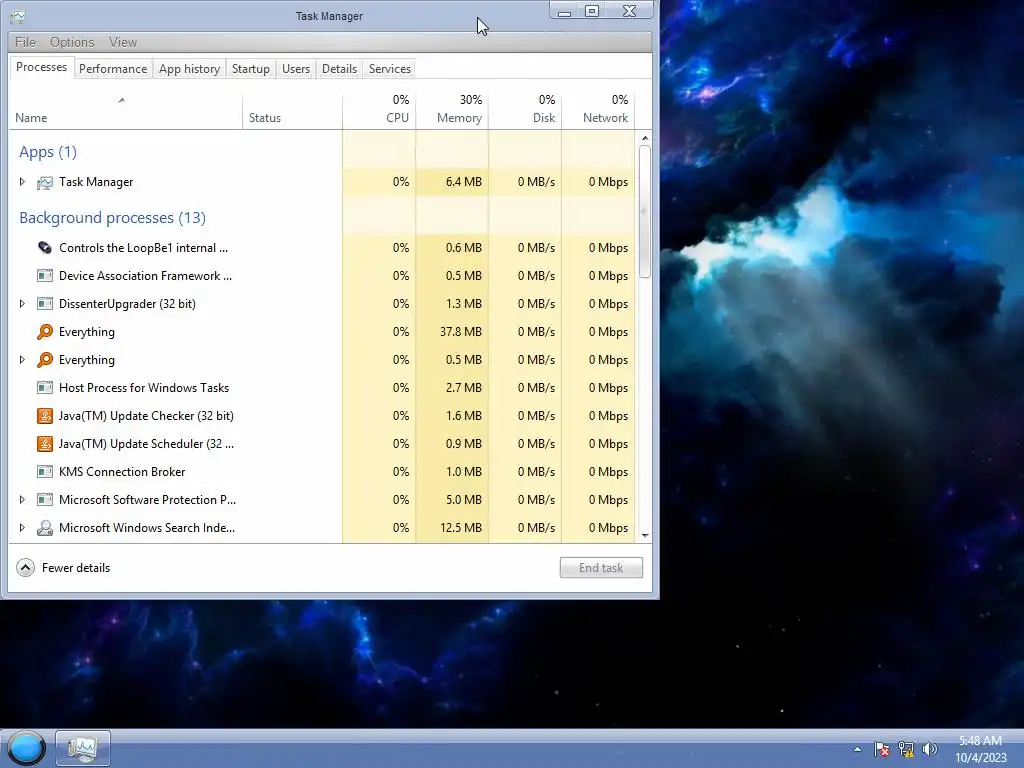The image size is (1024, 768).
Task: Expand Microsoft Software Protection process
Action: tap(22, 500)
